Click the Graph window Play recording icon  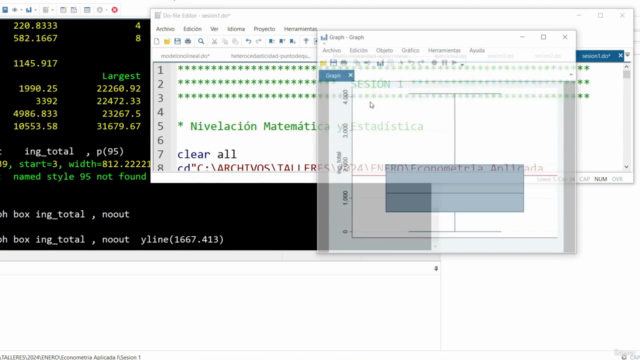click(454, 63)
